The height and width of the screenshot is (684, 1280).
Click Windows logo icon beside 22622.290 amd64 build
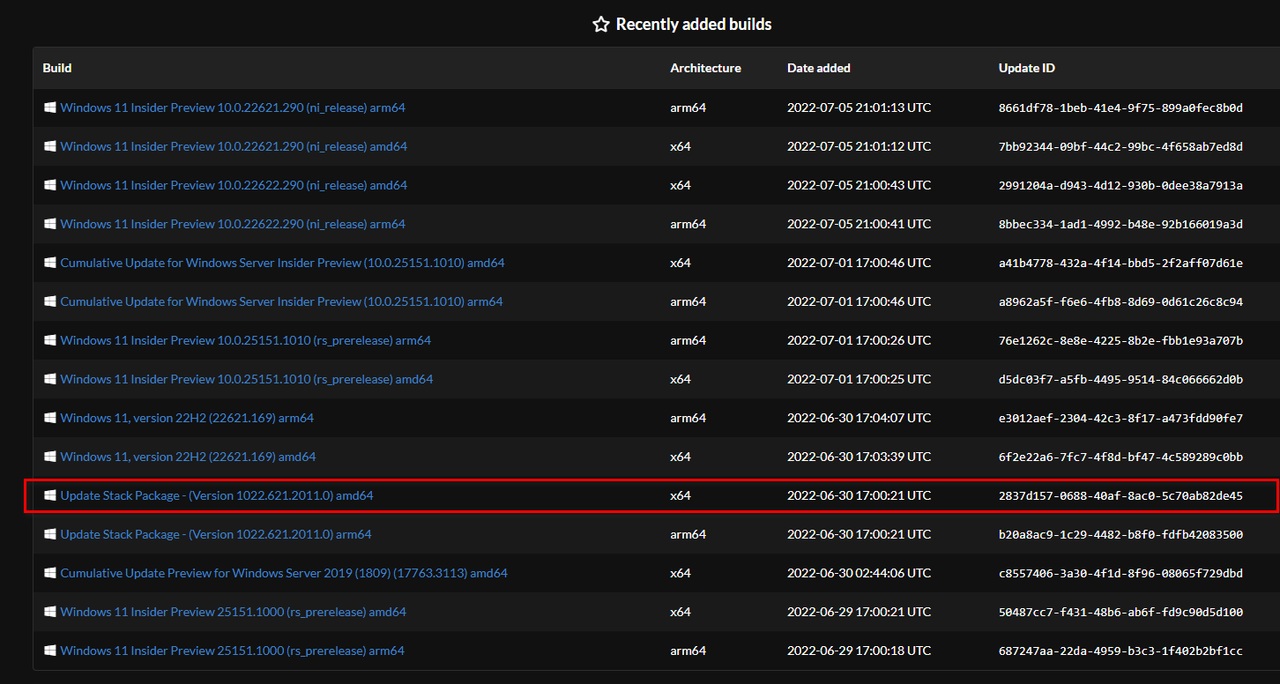50,185
